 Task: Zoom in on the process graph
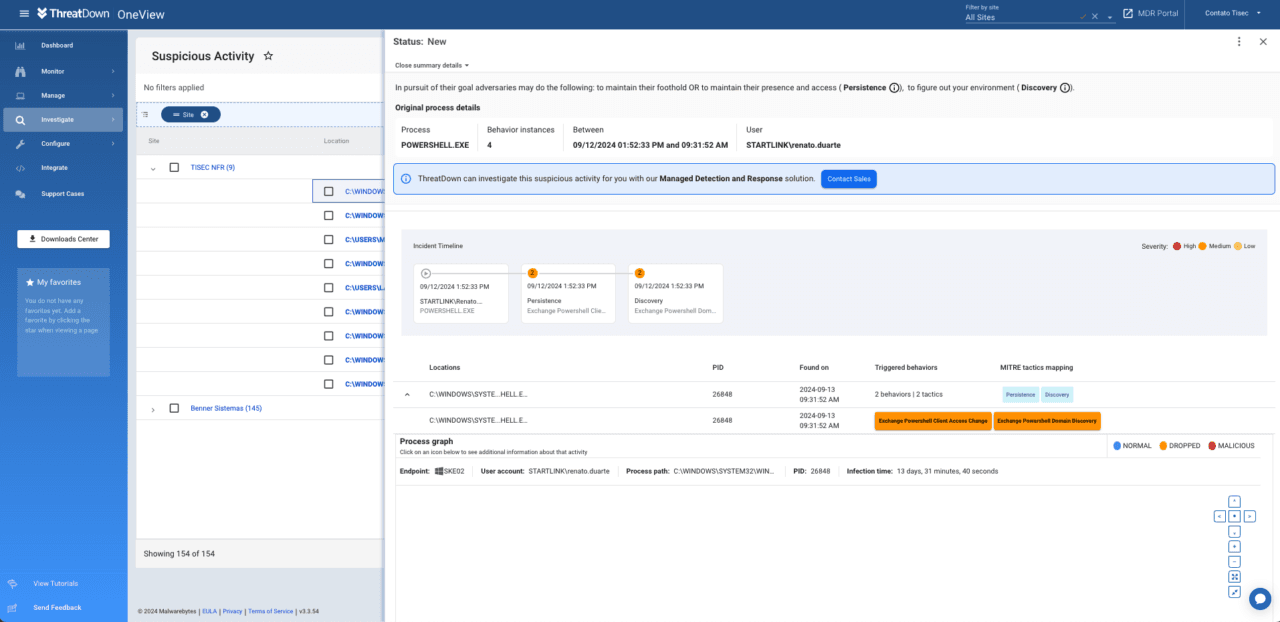click(1234, 546)
